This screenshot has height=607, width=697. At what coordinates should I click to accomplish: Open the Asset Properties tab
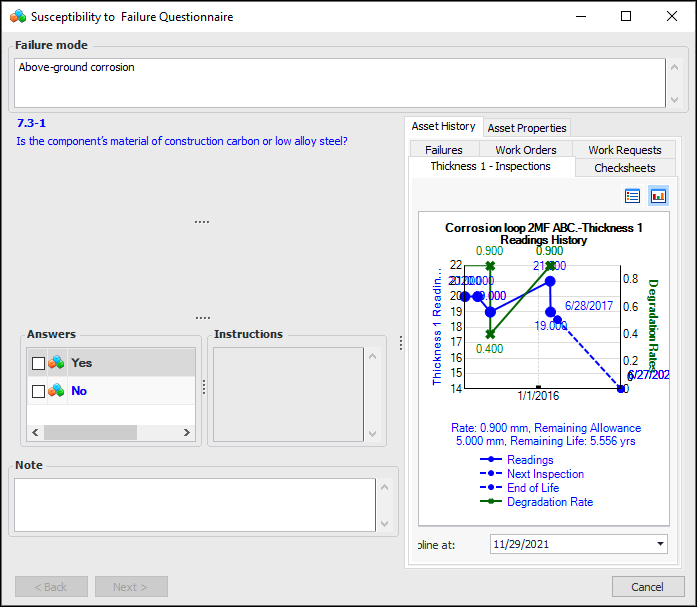[x=527, y=128]
